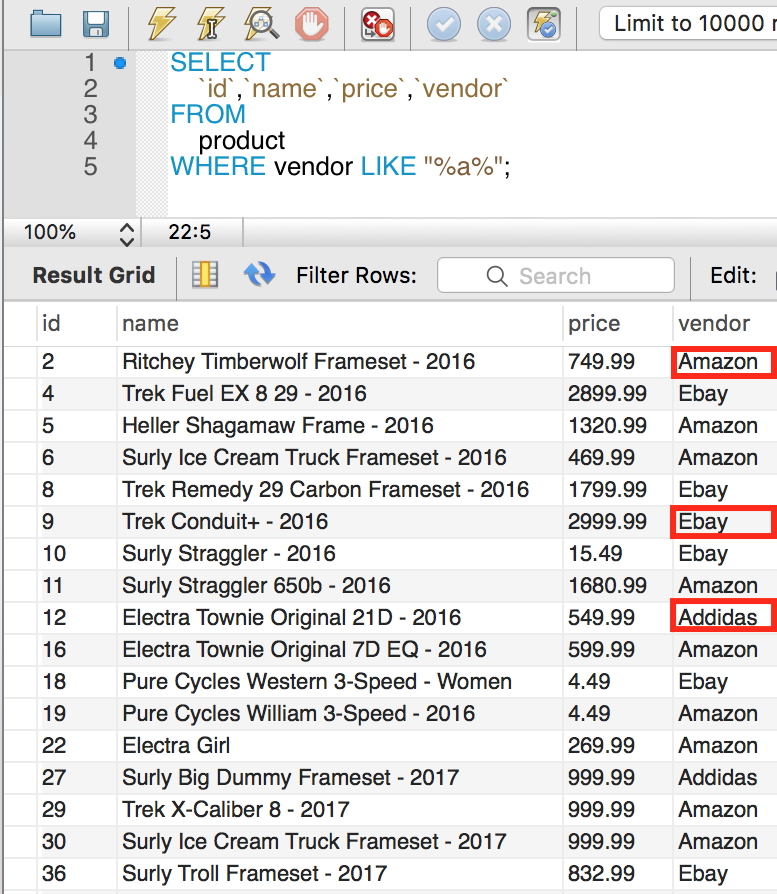Sort results by the vendor column header
Screen dimensions: 777x894
pos(714,323)
